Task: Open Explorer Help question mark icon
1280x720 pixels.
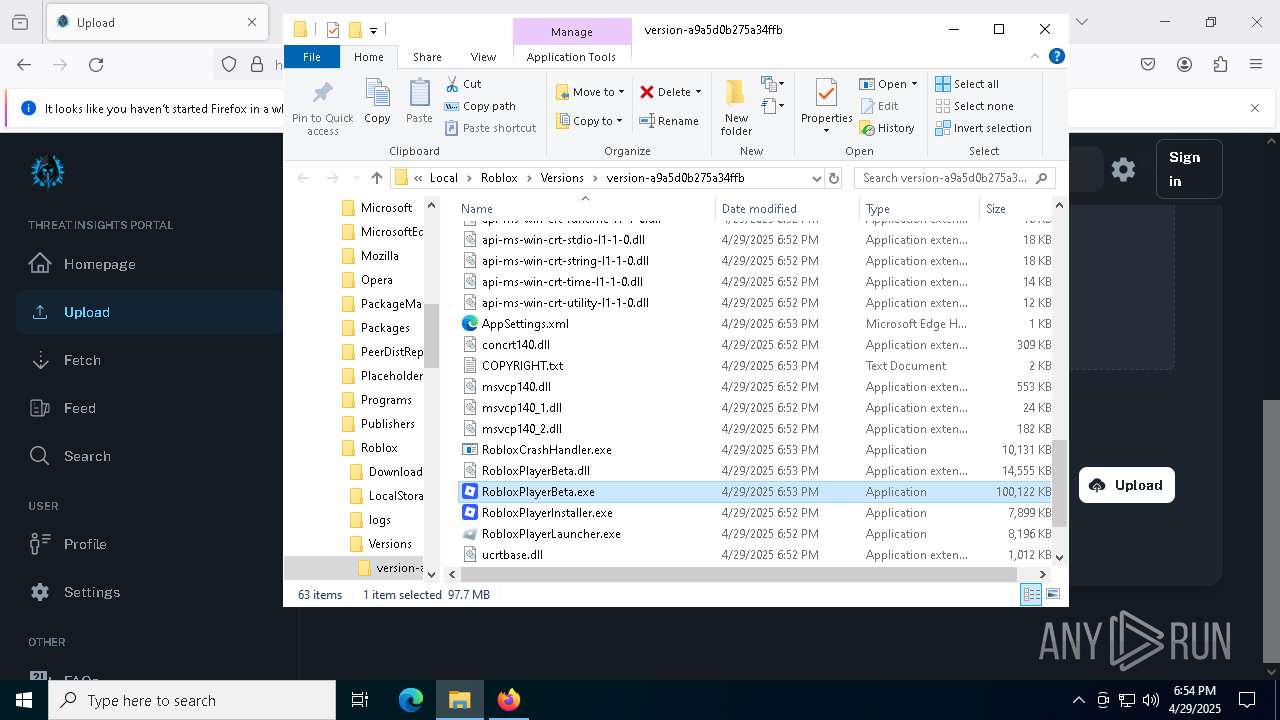Action: [1056, 57]
